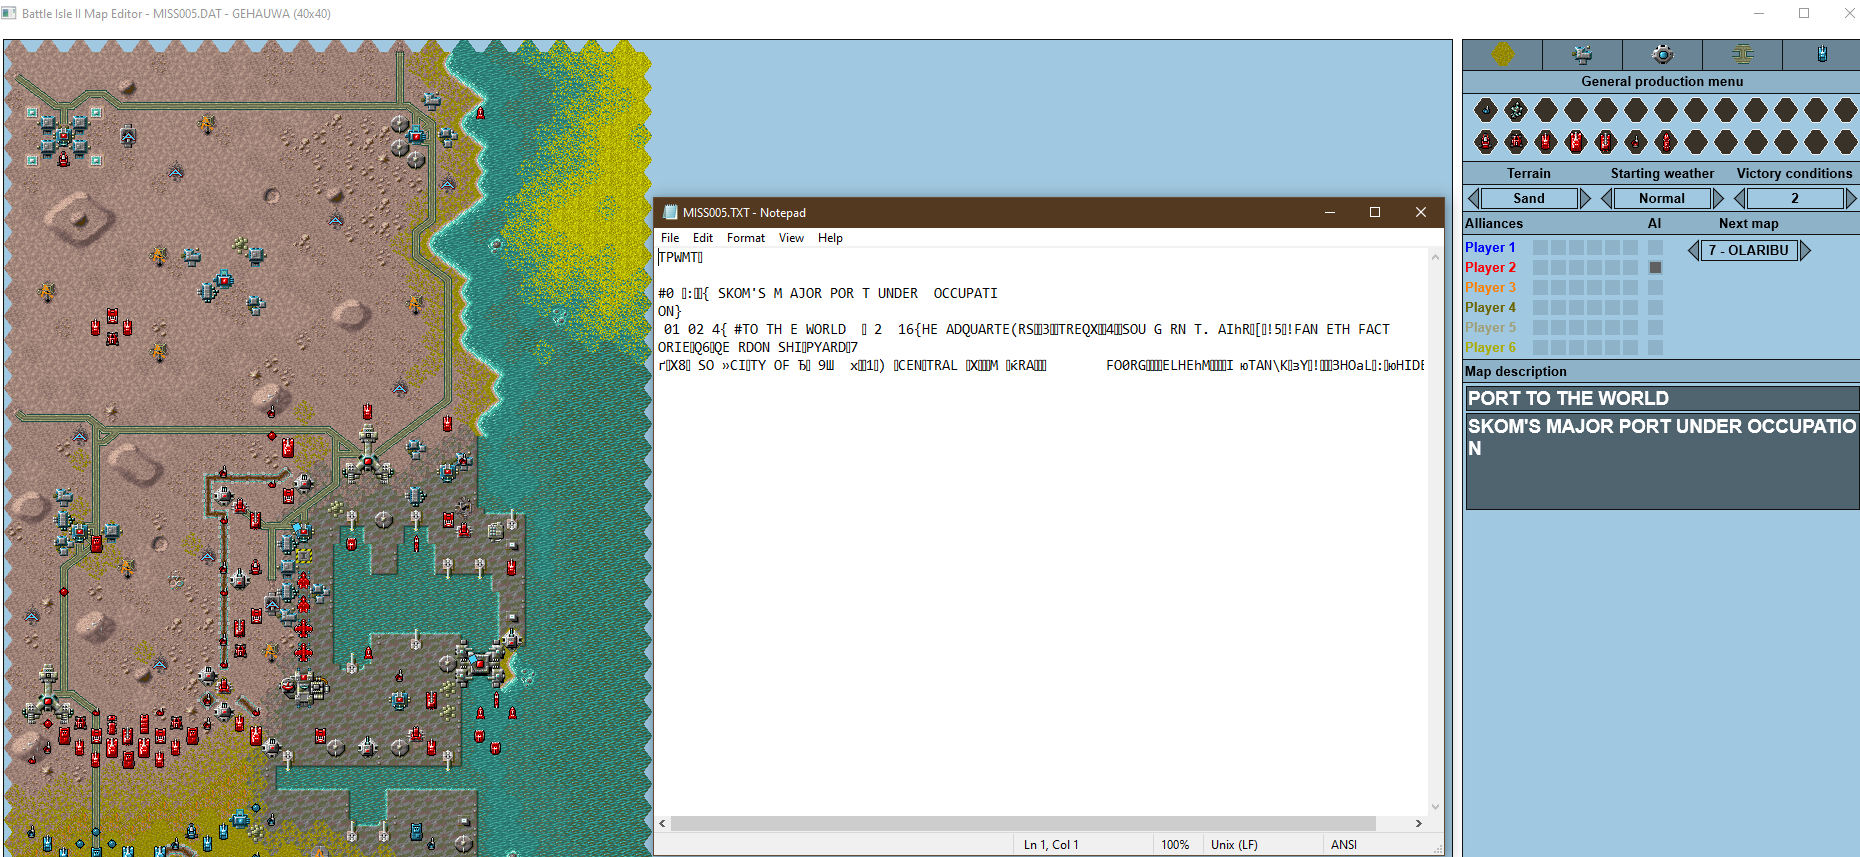Viewport: 1860px width, 857px height.
Task: Open the blue tank units palette tab
Action: click(x=1822, y=54)
